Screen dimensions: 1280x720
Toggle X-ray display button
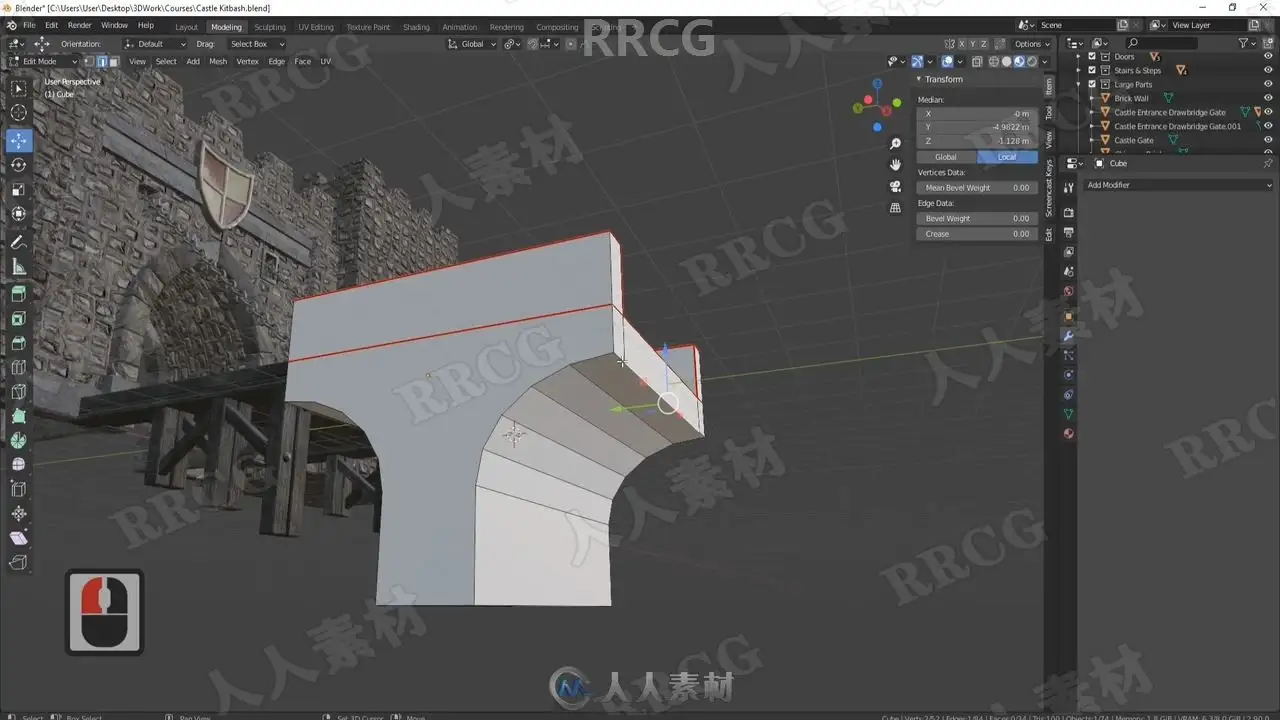point(978,61)
